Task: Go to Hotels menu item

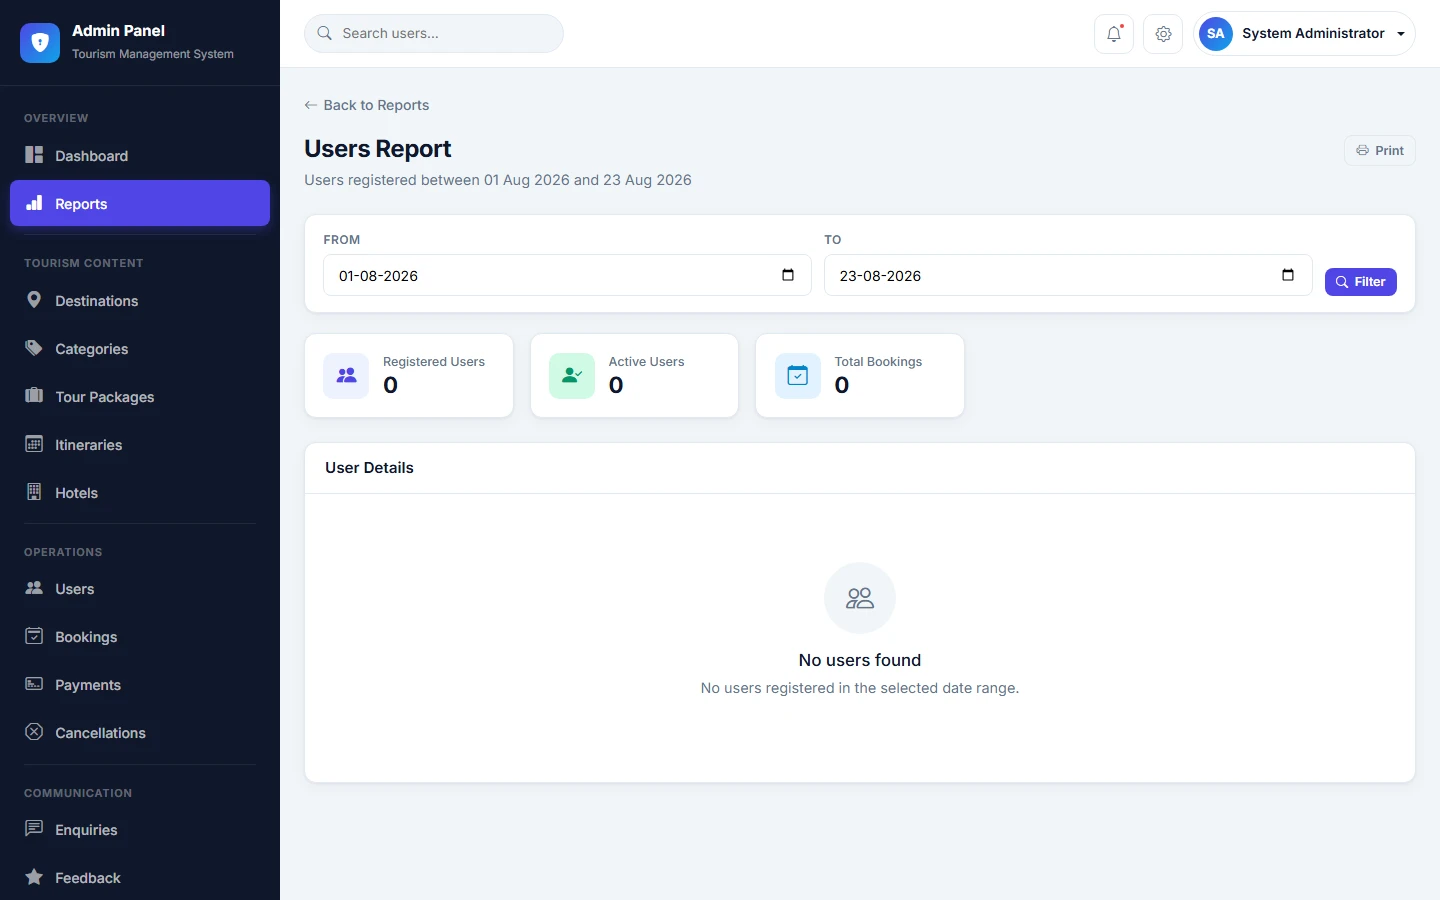Action: pyautogui.click(x=140, y=492)
